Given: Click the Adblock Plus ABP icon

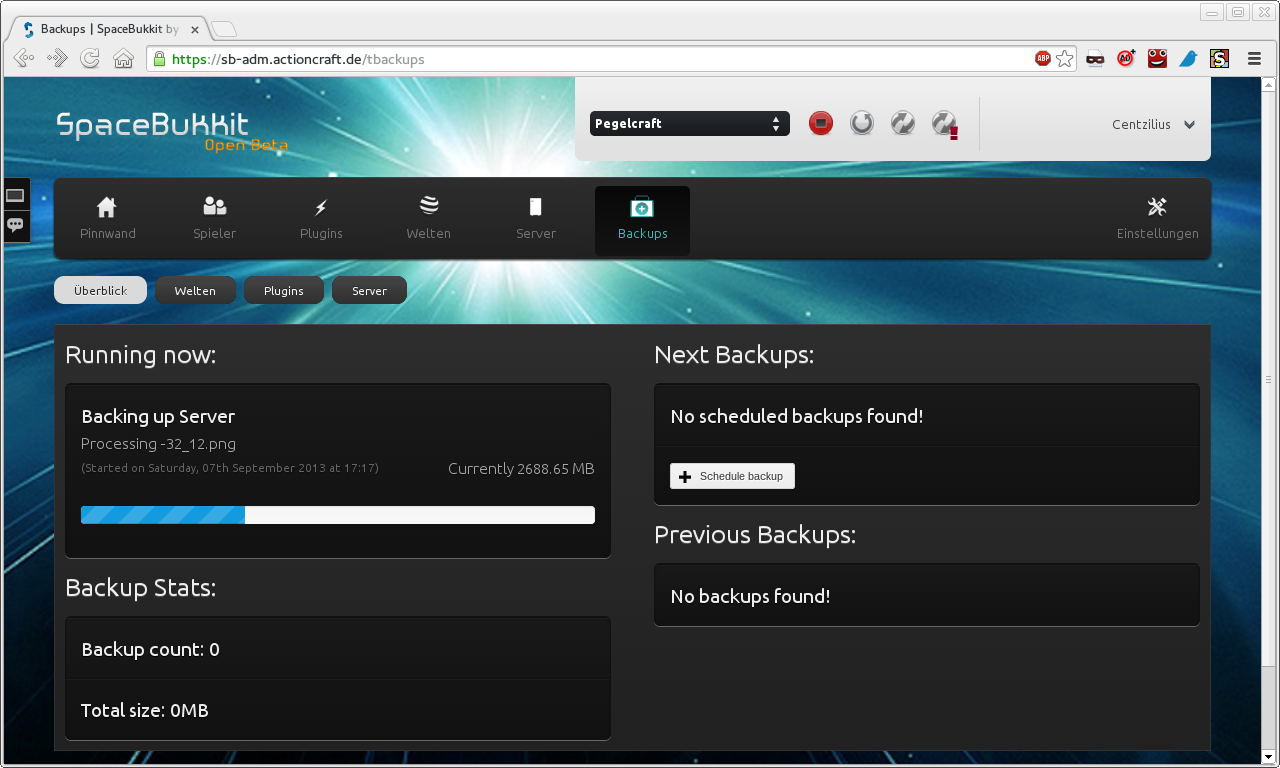Looking at the screenshot, I should coord(1042,59).
